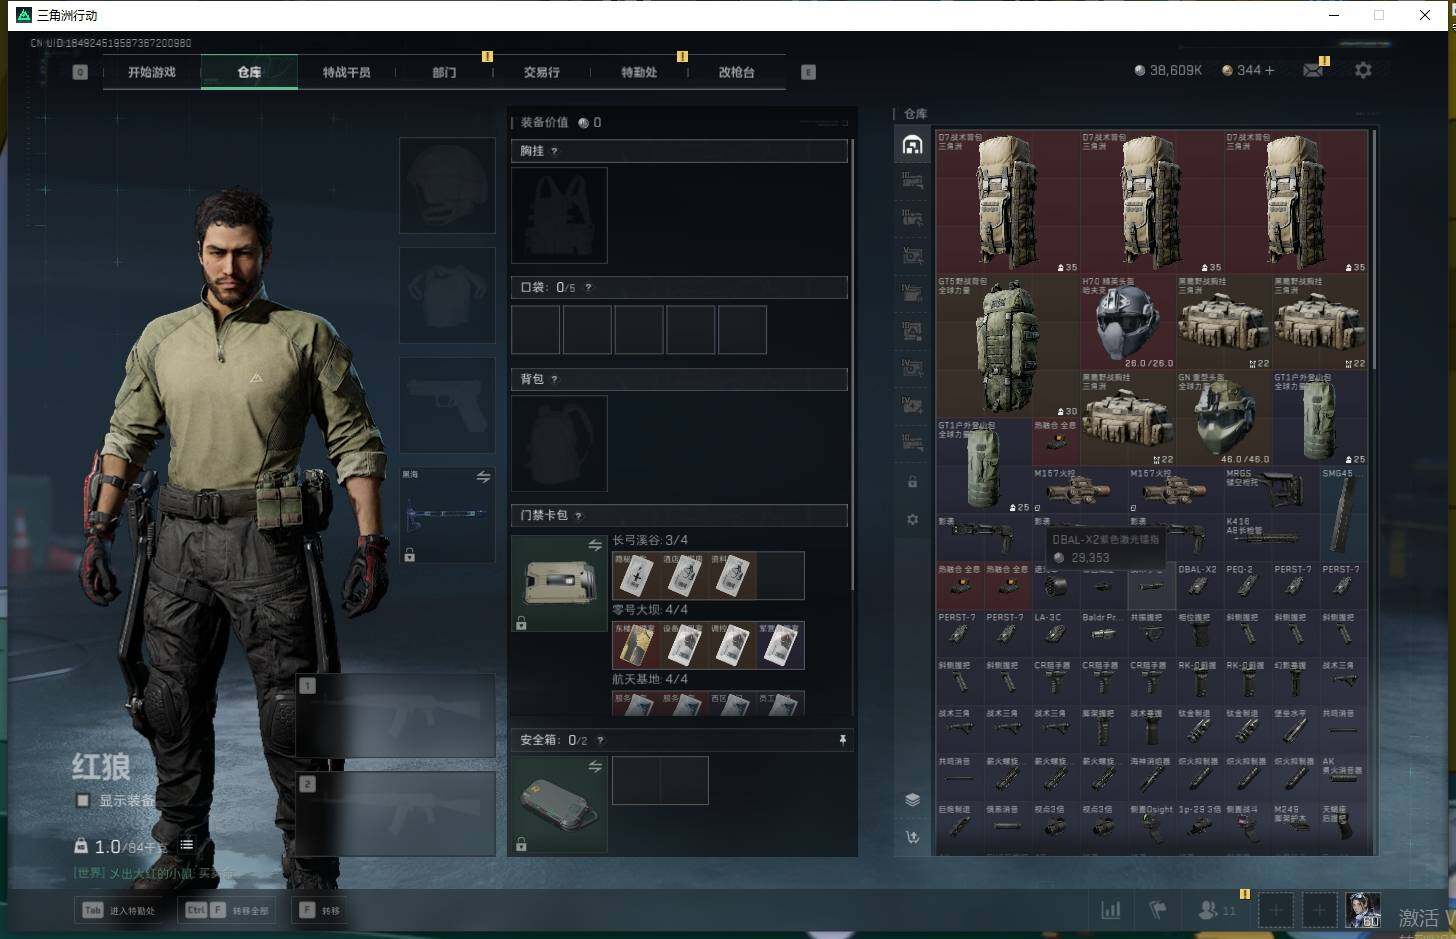This screenshot has height=939, width=1456.
Task: Open the help question mark beside 门禁卡包
Action: (578, 515)
